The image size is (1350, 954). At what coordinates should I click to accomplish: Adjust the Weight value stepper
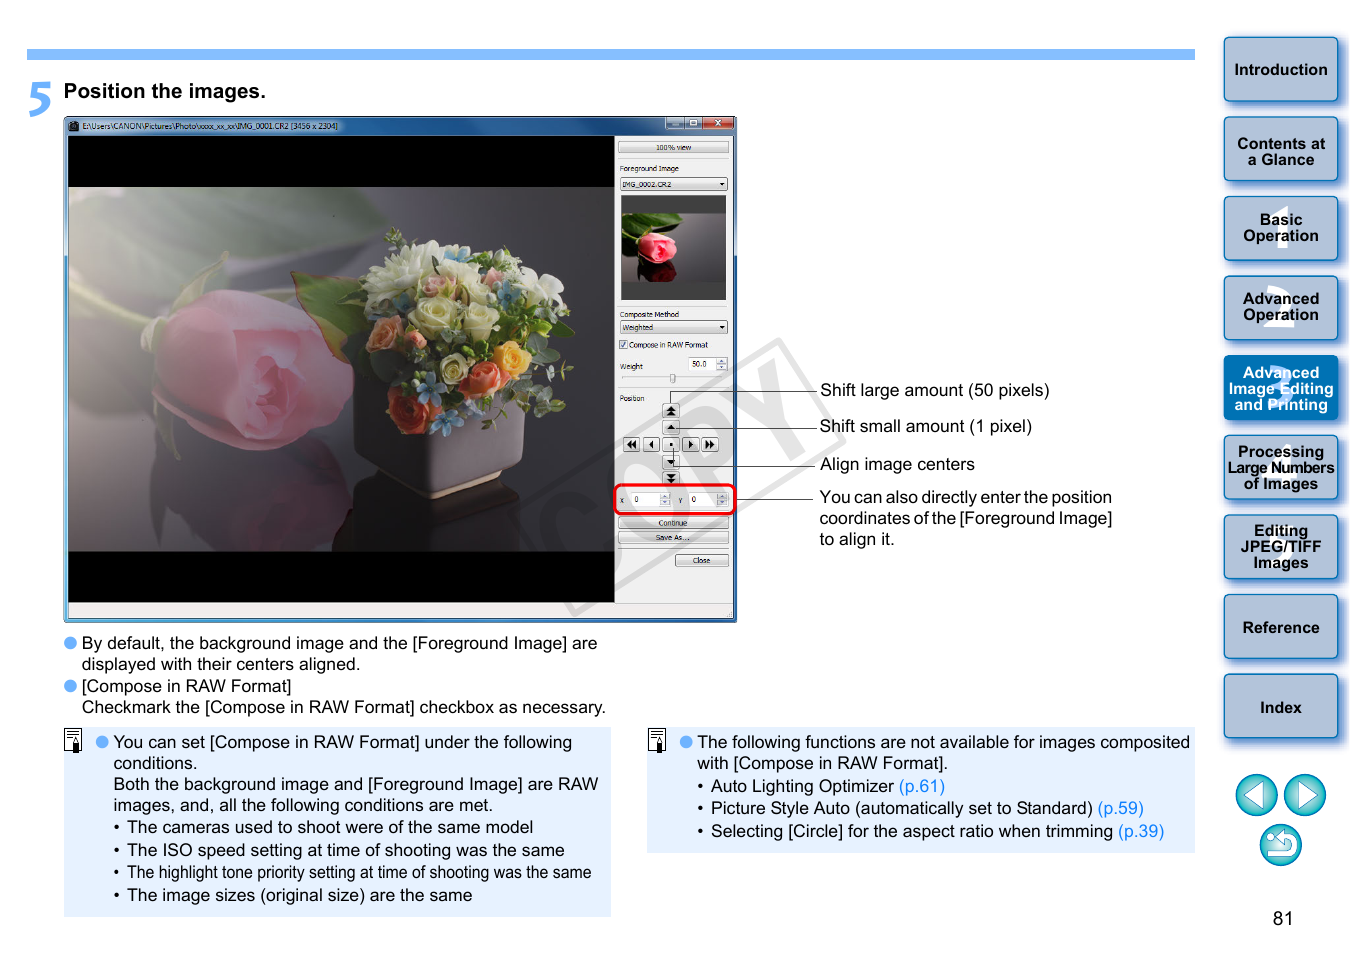tap(722, 364)
